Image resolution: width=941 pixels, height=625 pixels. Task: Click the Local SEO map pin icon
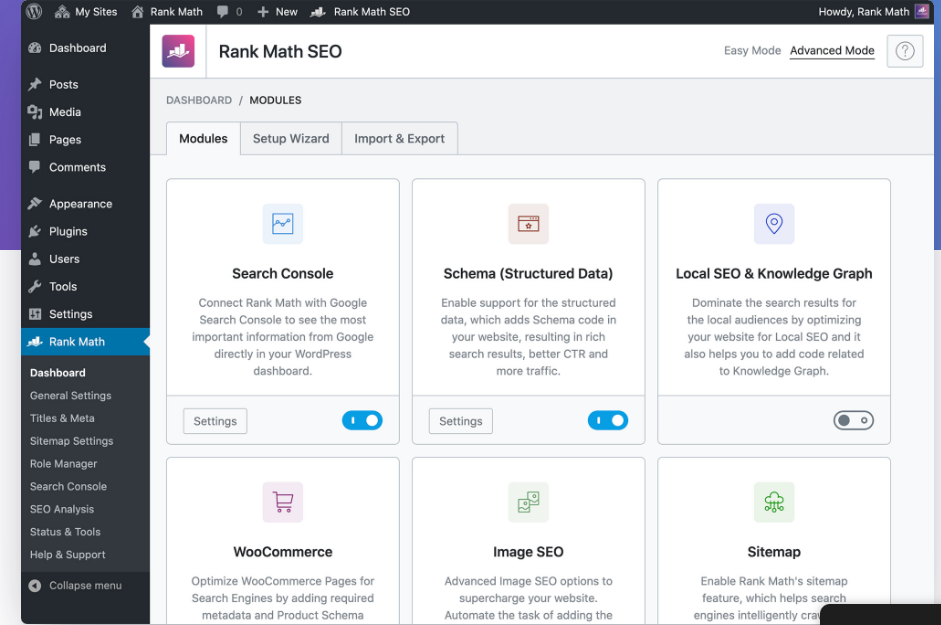(x=774, y=224)
